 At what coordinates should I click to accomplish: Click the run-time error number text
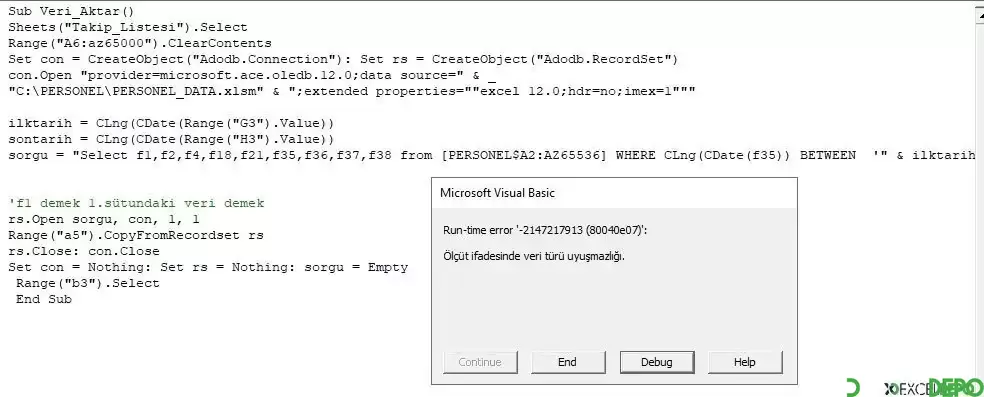545,230
